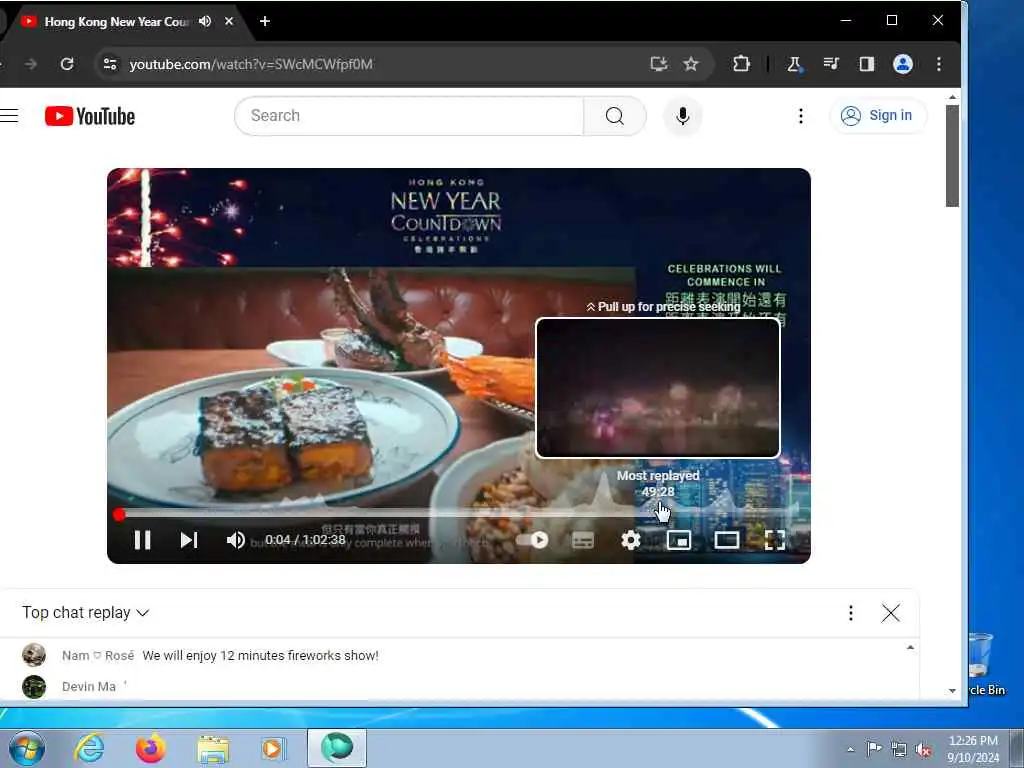Click Nam Rosé chat author name
The image size is (1024, 768).
[98, 655]
